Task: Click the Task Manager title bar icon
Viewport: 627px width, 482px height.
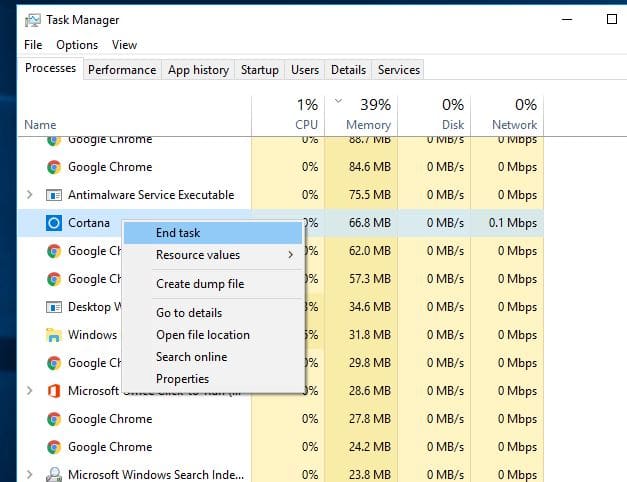Action: [32, 20]
